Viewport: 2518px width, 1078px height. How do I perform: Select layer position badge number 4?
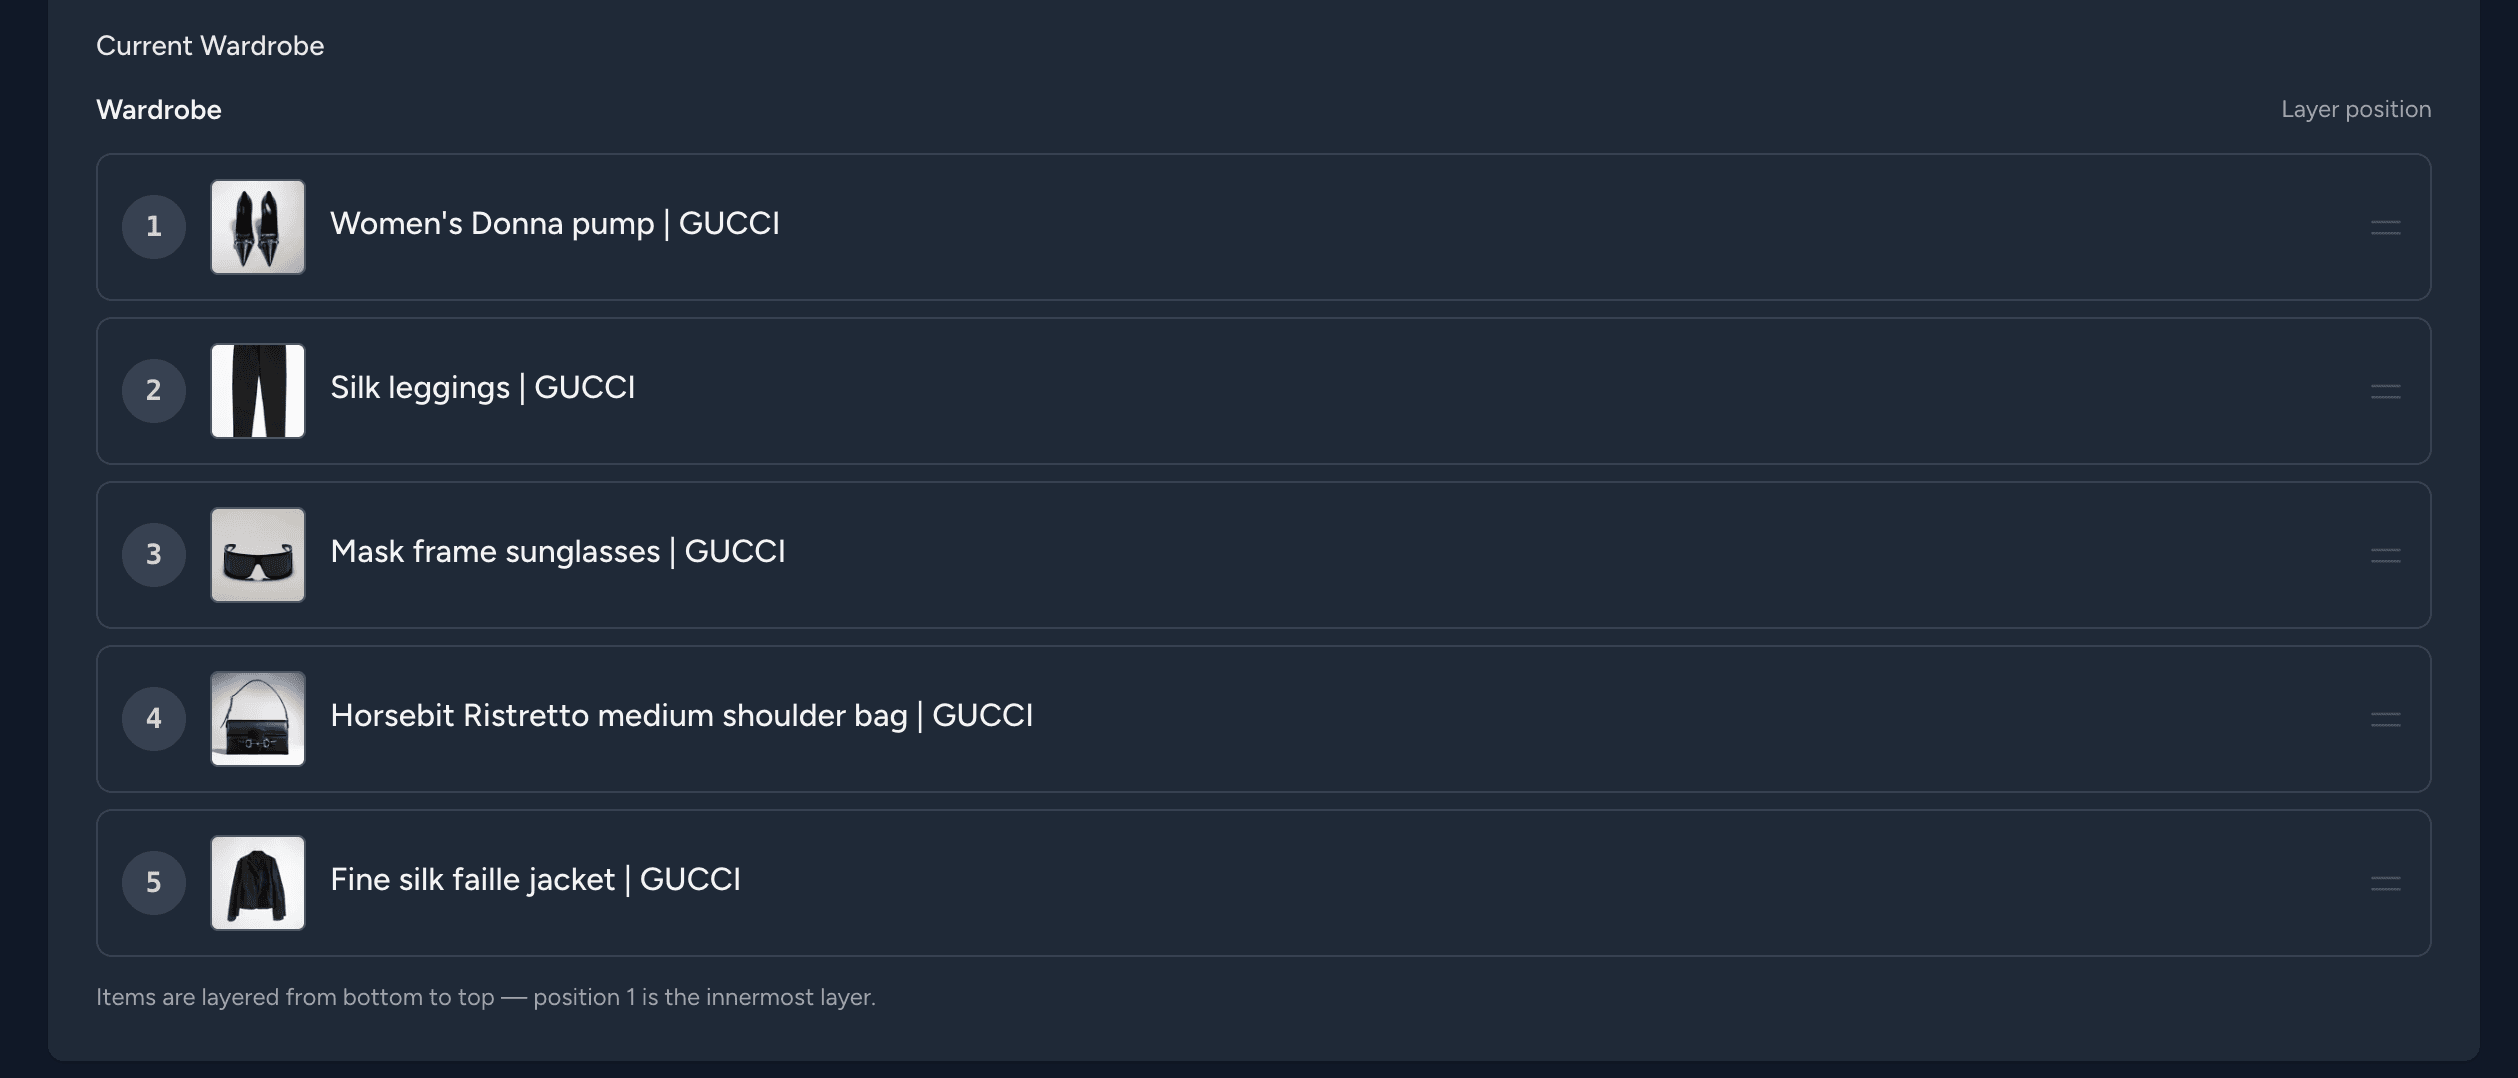(x=154, y=719)
